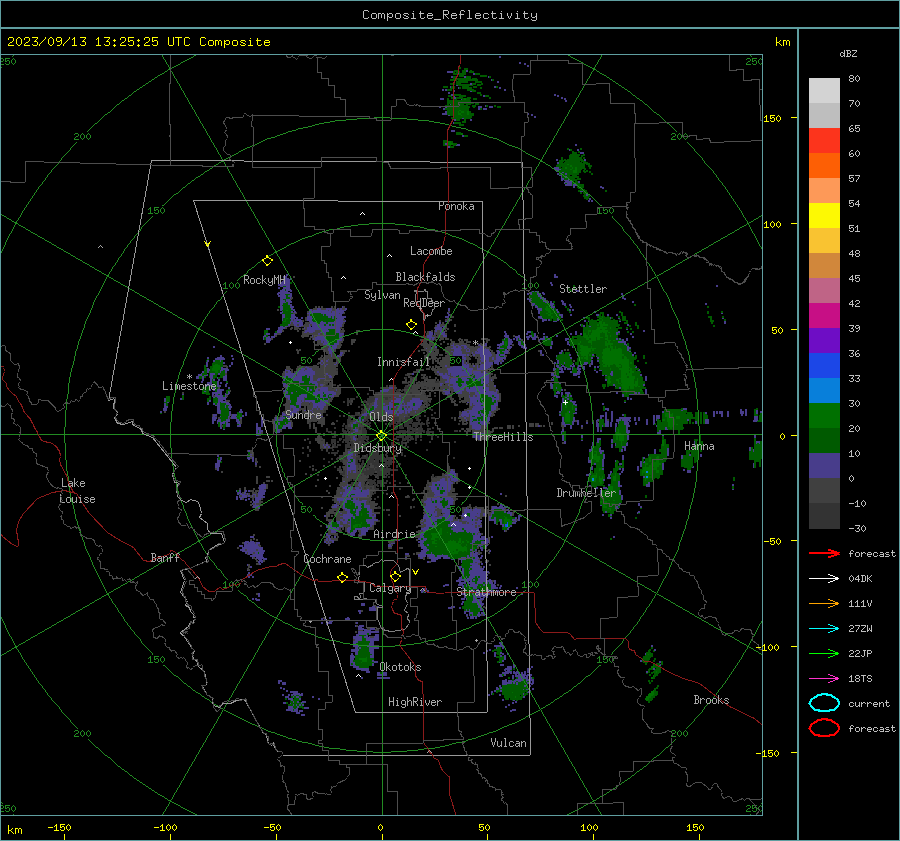900x841 pixels.
Task: Click the 18TS legend label
Action: click(860, 679)
